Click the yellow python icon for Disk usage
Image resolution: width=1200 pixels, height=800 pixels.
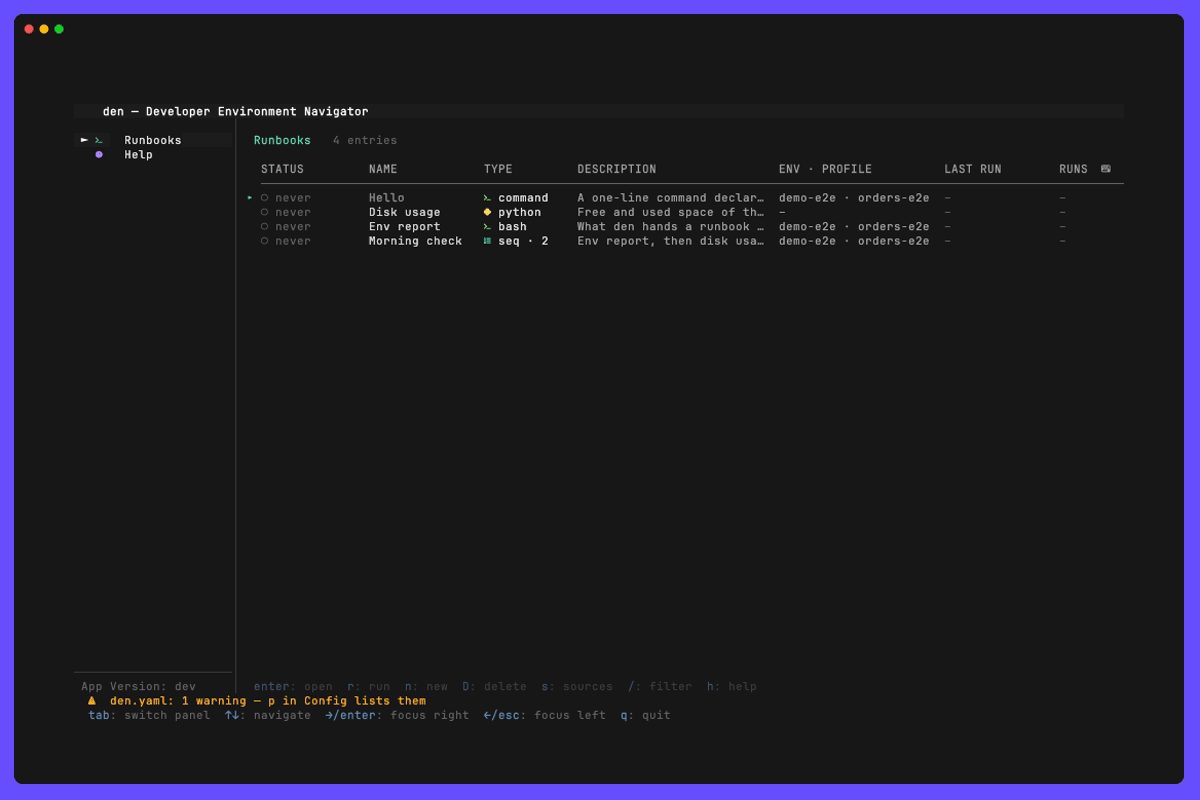tap(487, 212)
